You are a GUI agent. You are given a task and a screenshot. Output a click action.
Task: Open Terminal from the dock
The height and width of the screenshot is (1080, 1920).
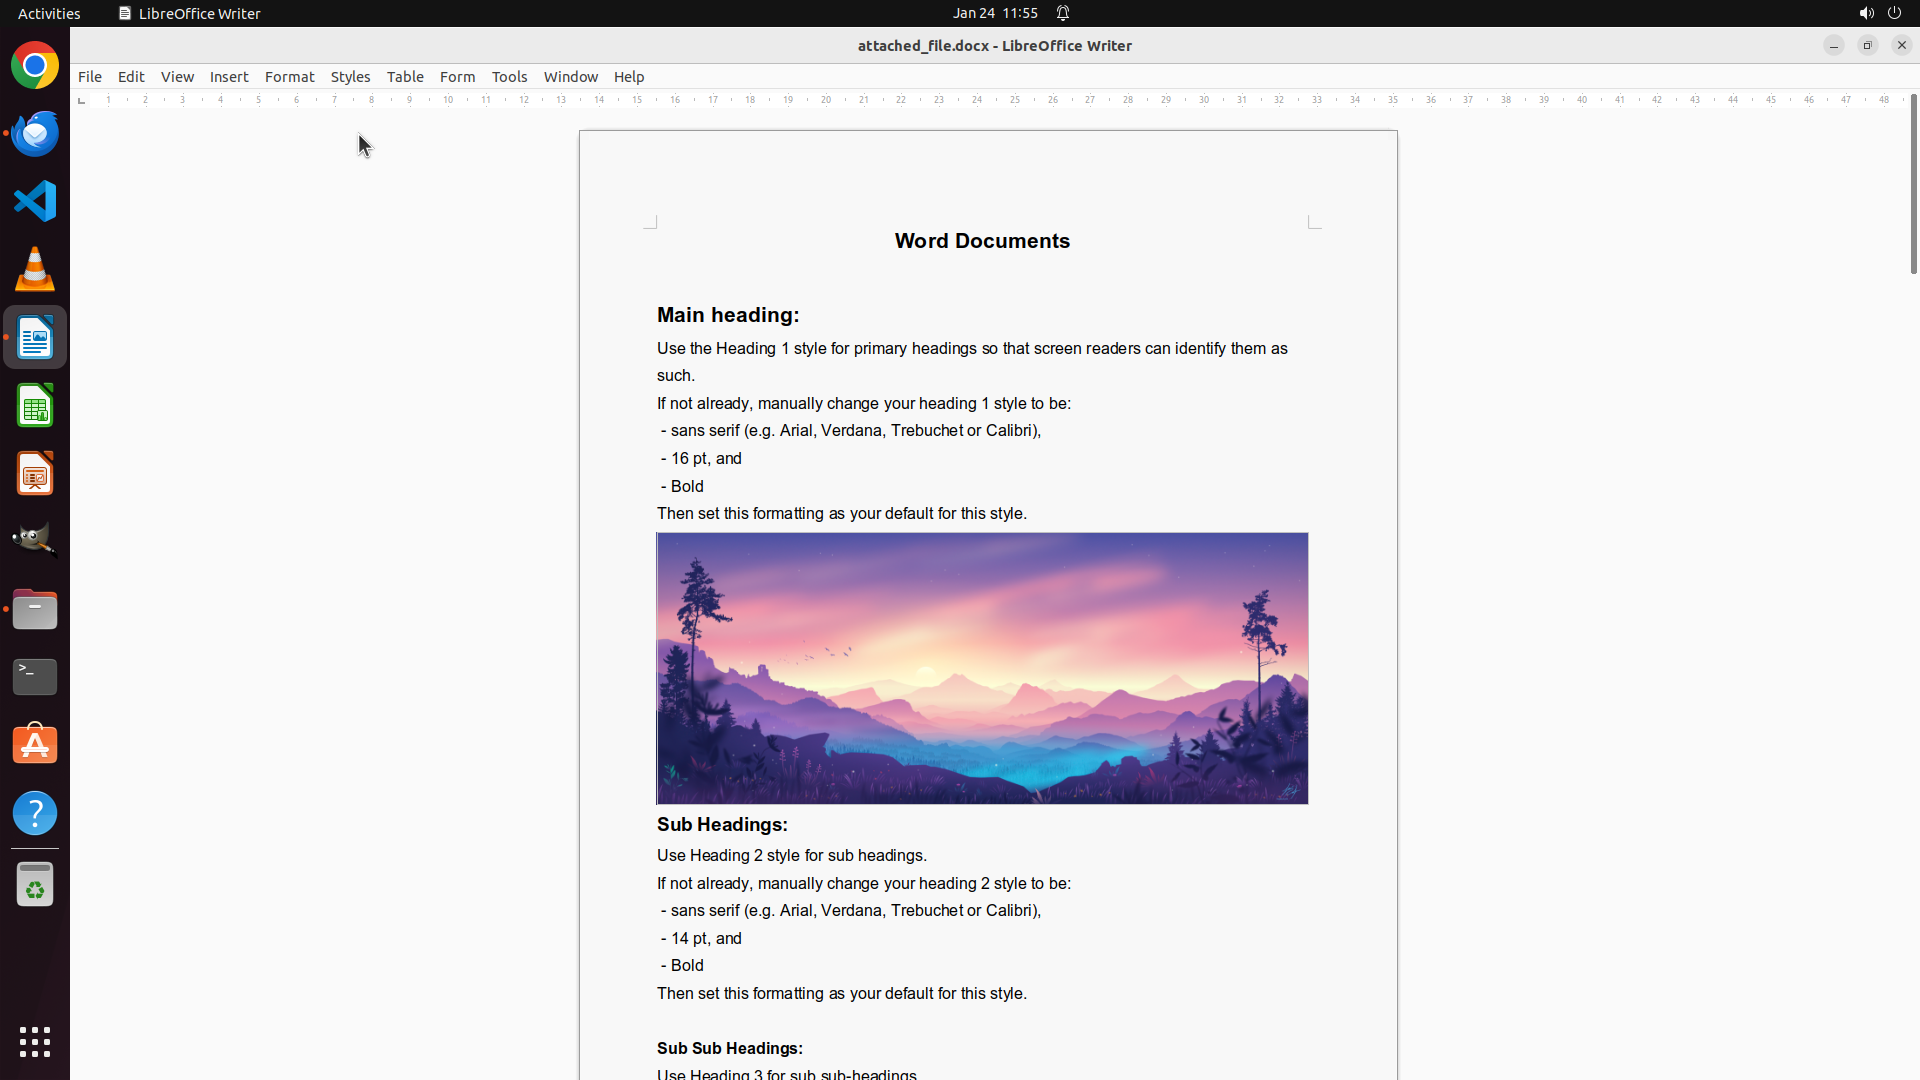[x=35, y=677]
